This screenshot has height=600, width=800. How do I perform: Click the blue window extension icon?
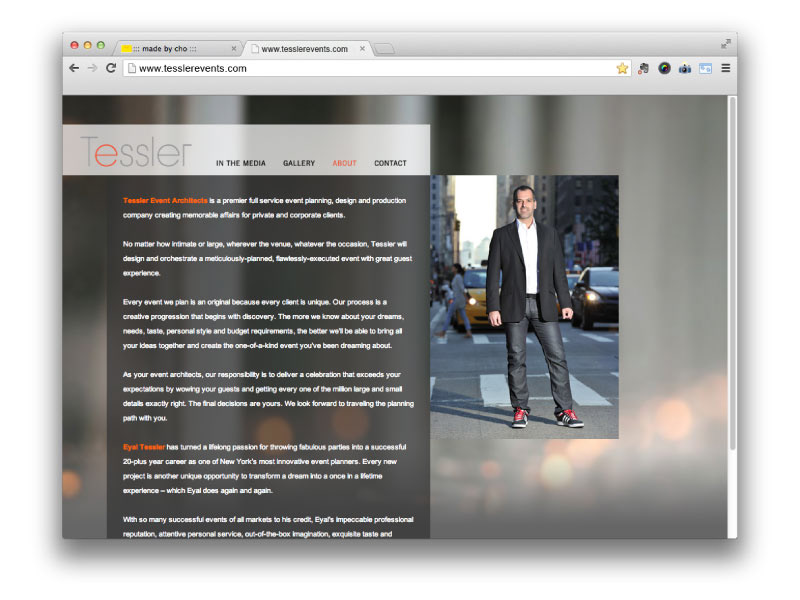click(x=705, y=68)
